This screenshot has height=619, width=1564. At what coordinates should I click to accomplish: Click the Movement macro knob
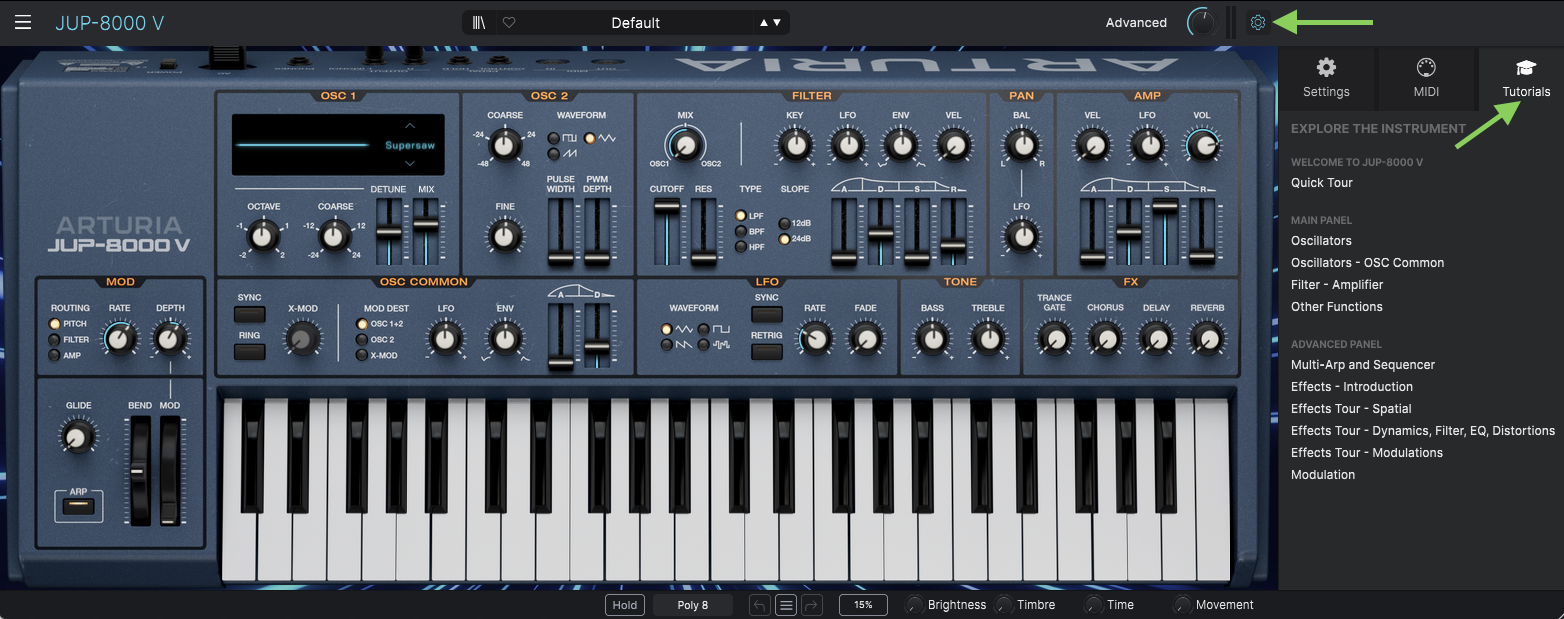pos(1183,605)
